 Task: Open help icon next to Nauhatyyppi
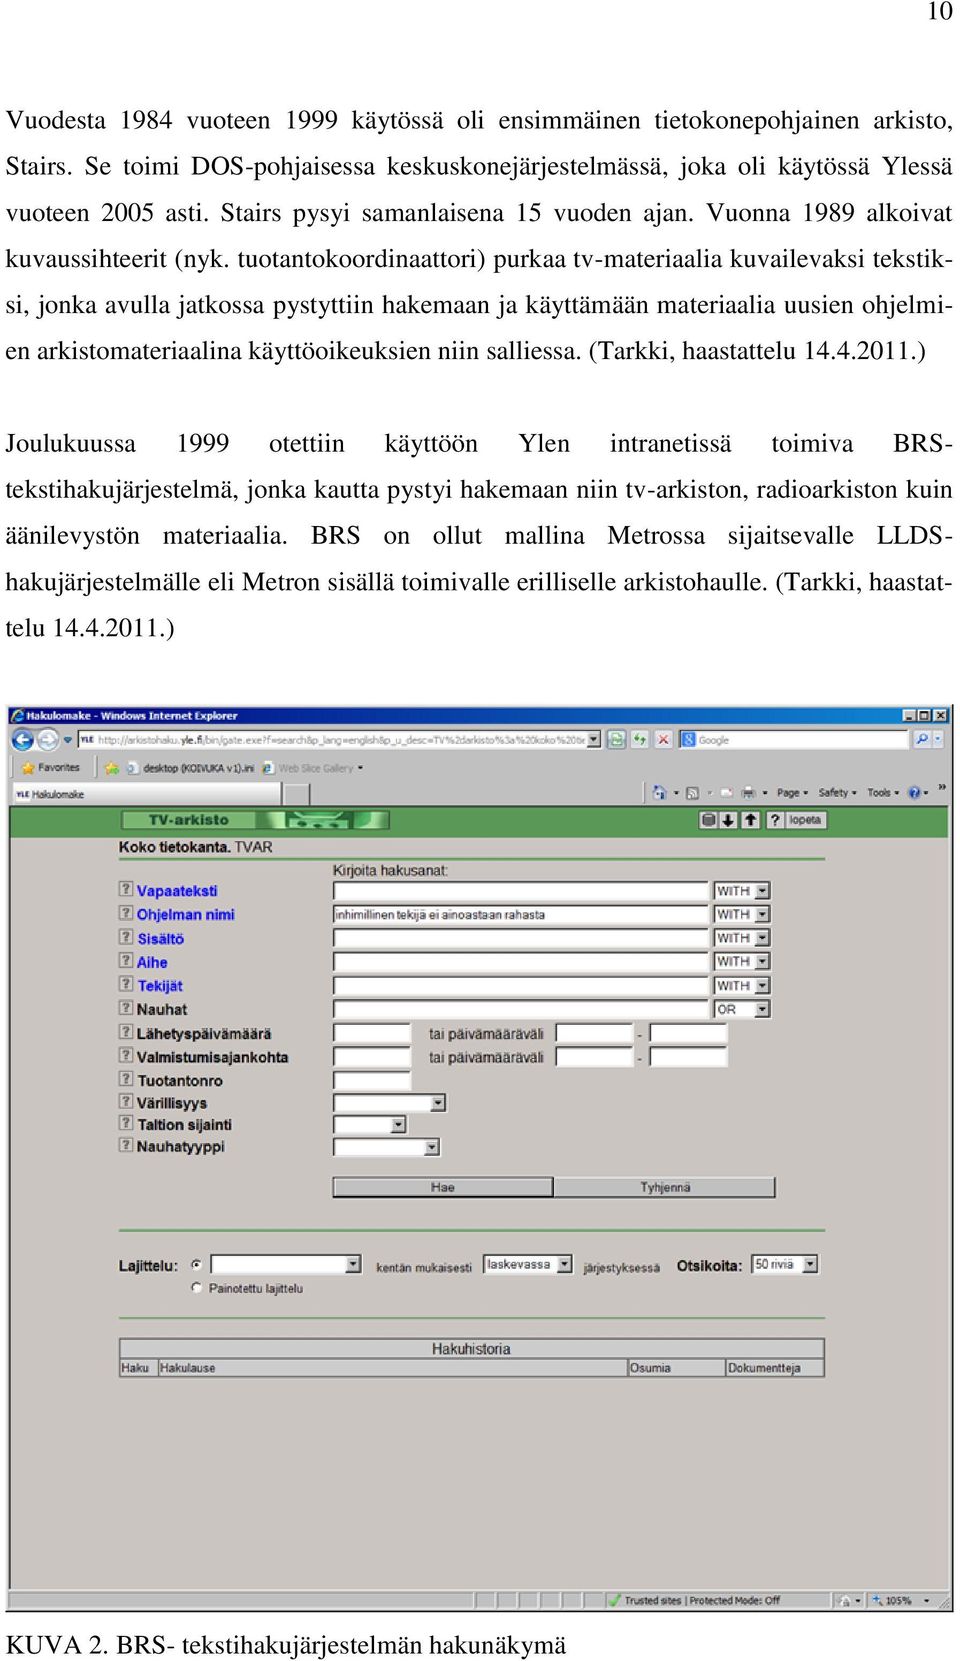coord(126,1145)
